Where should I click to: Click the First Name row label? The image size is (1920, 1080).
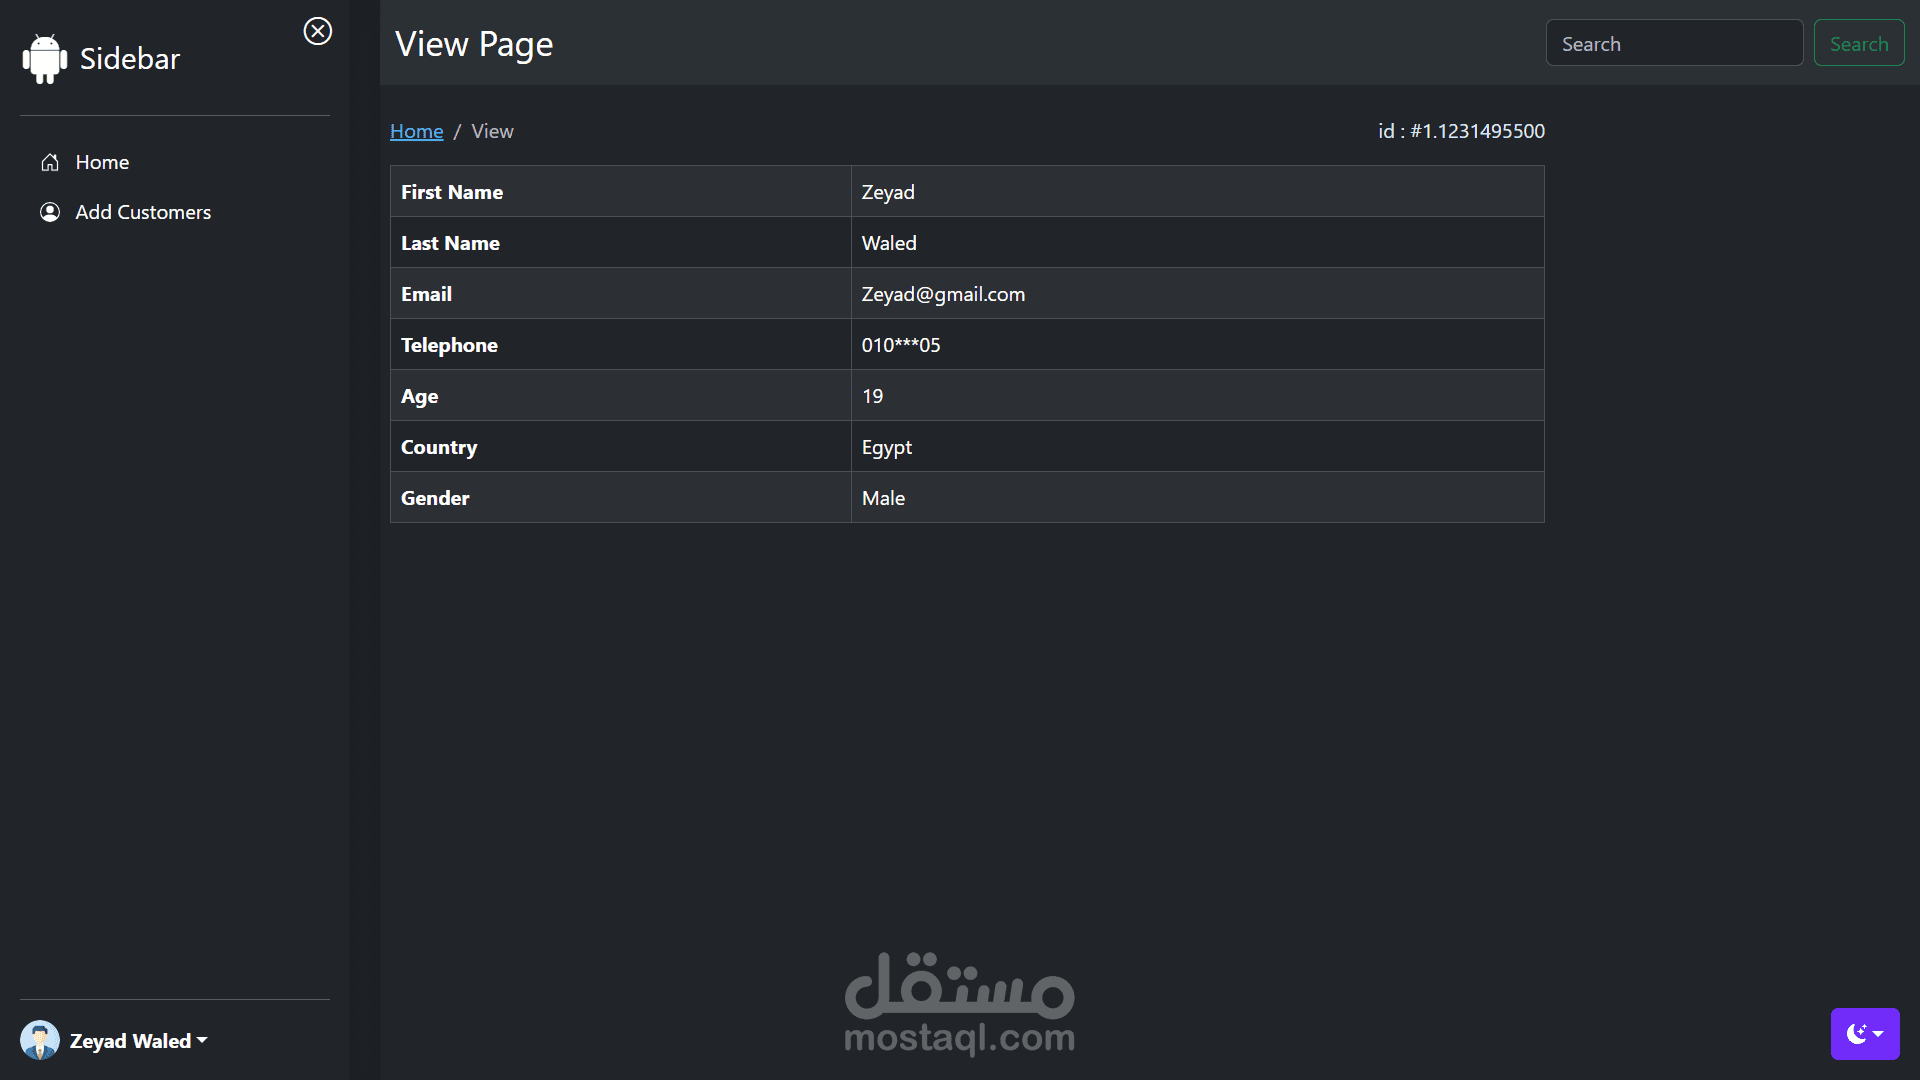pos(452,192)
